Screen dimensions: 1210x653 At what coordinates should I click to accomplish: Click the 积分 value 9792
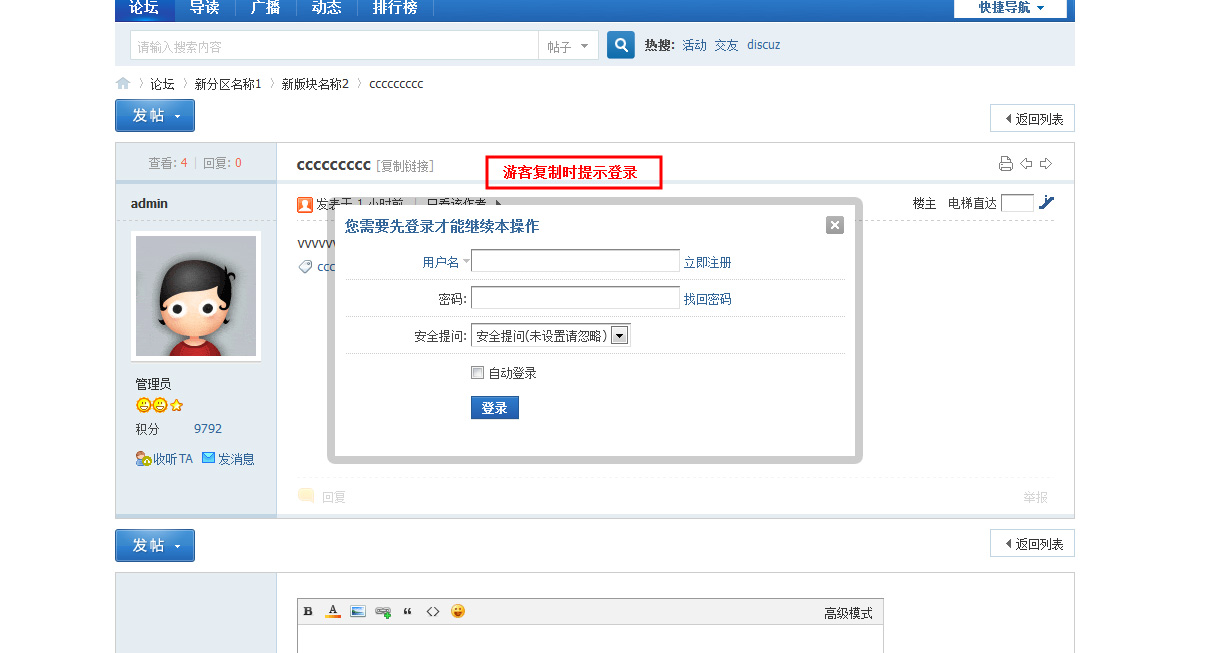(208, 429)
